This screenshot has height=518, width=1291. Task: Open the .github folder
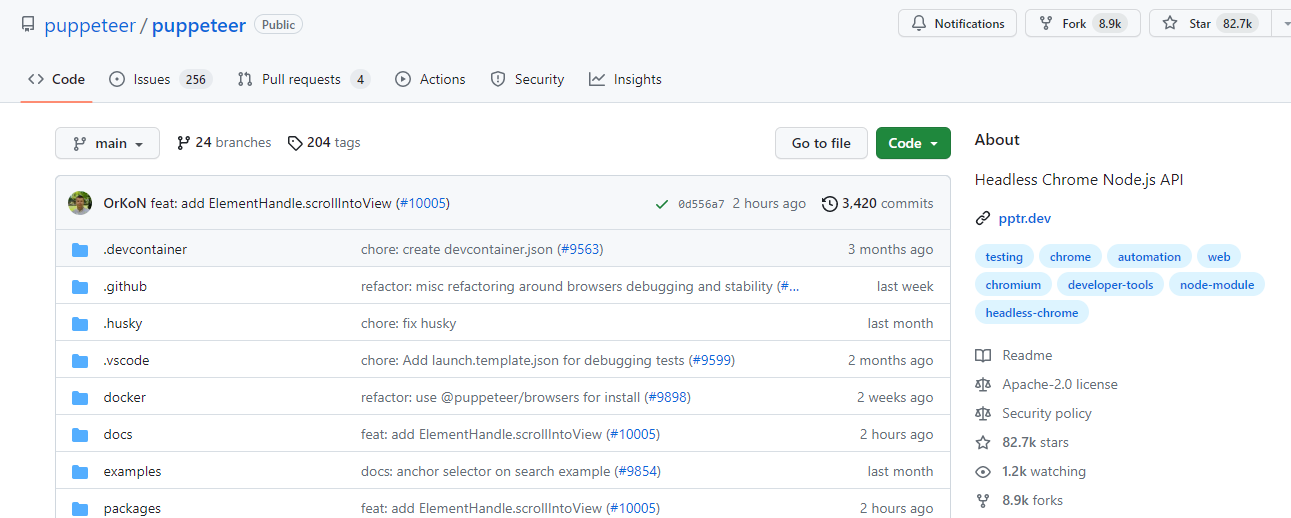point(125,287)
